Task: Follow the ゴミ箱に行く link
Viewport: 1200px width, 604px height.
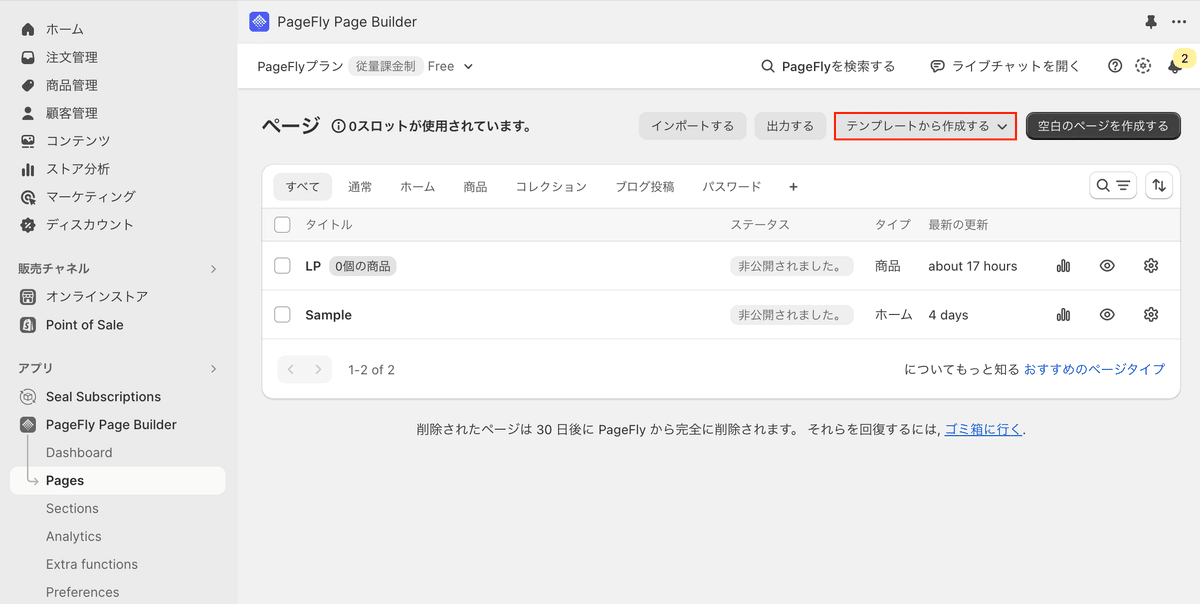Action: (x=983, y=430)
